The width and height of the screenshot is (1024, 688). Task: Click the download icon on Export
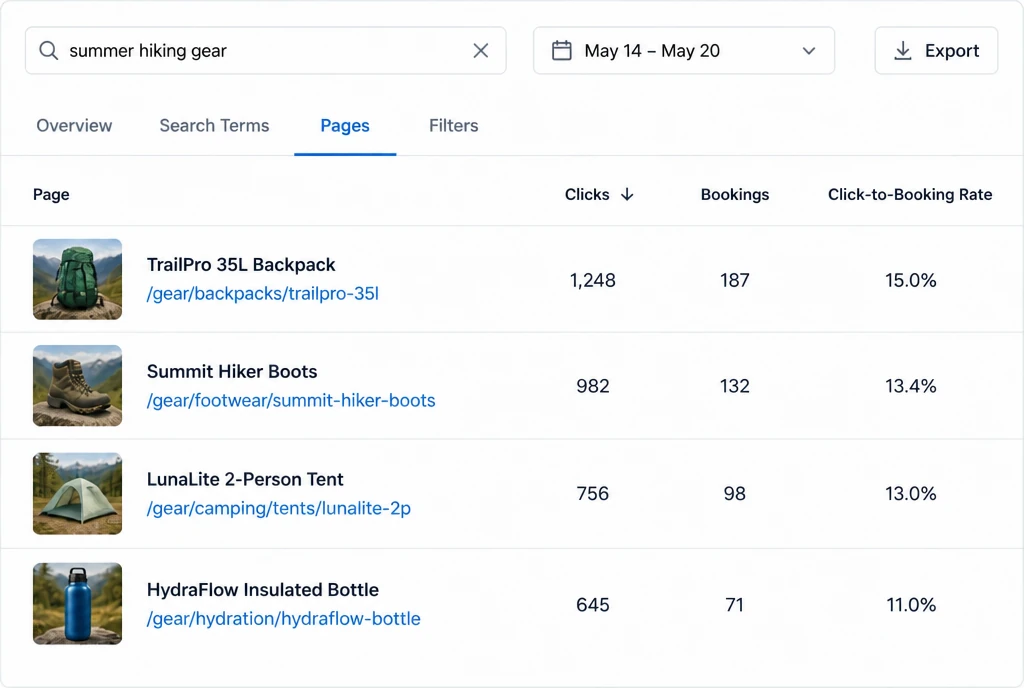click(x=903, y=50)
